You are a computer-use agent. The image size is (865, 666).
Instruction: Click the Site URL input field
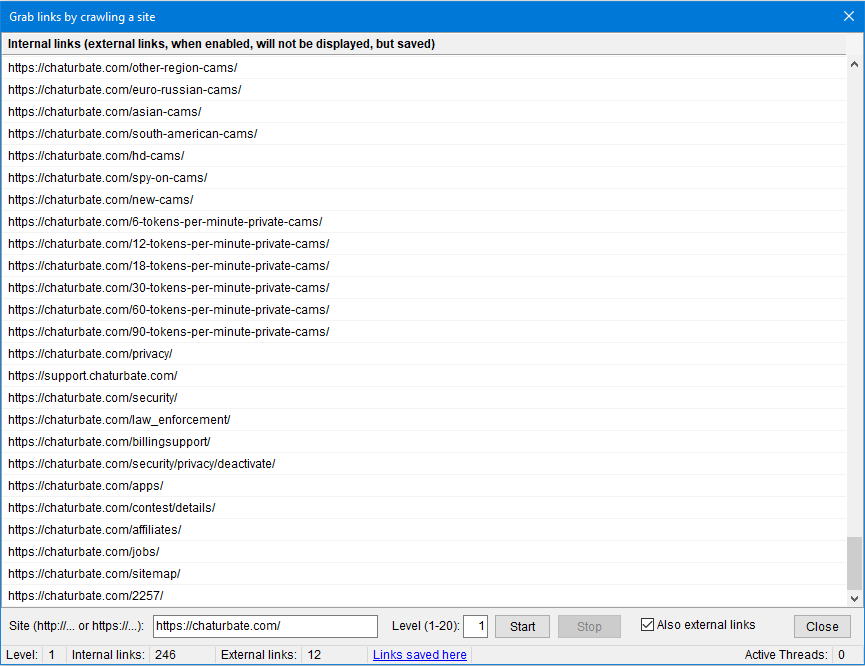click(265, 626)
